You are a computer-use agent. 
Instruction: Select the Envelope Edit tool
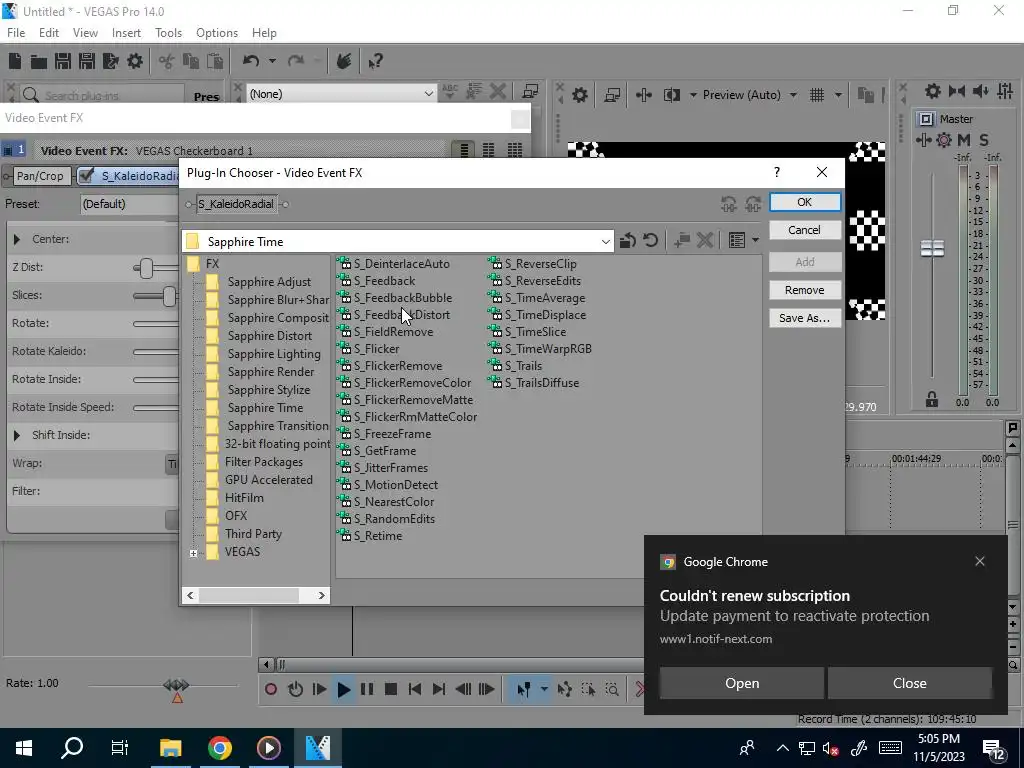pos(565,689)
